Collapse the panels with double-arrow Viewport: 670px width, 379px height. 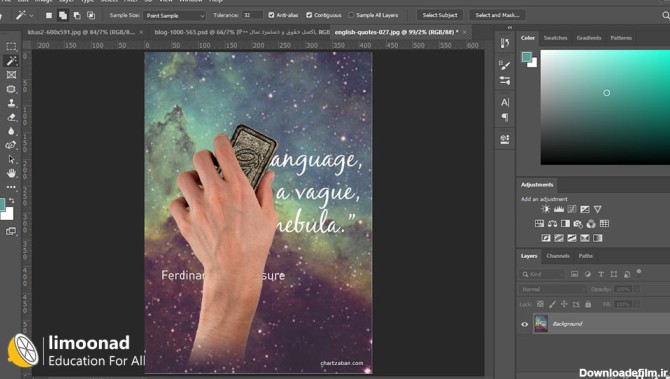point(510,27)
